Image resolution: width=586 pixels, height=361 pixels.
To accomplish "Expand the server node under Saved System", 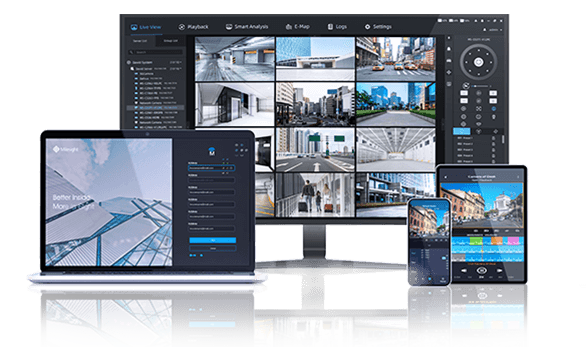I will point(132,69).
